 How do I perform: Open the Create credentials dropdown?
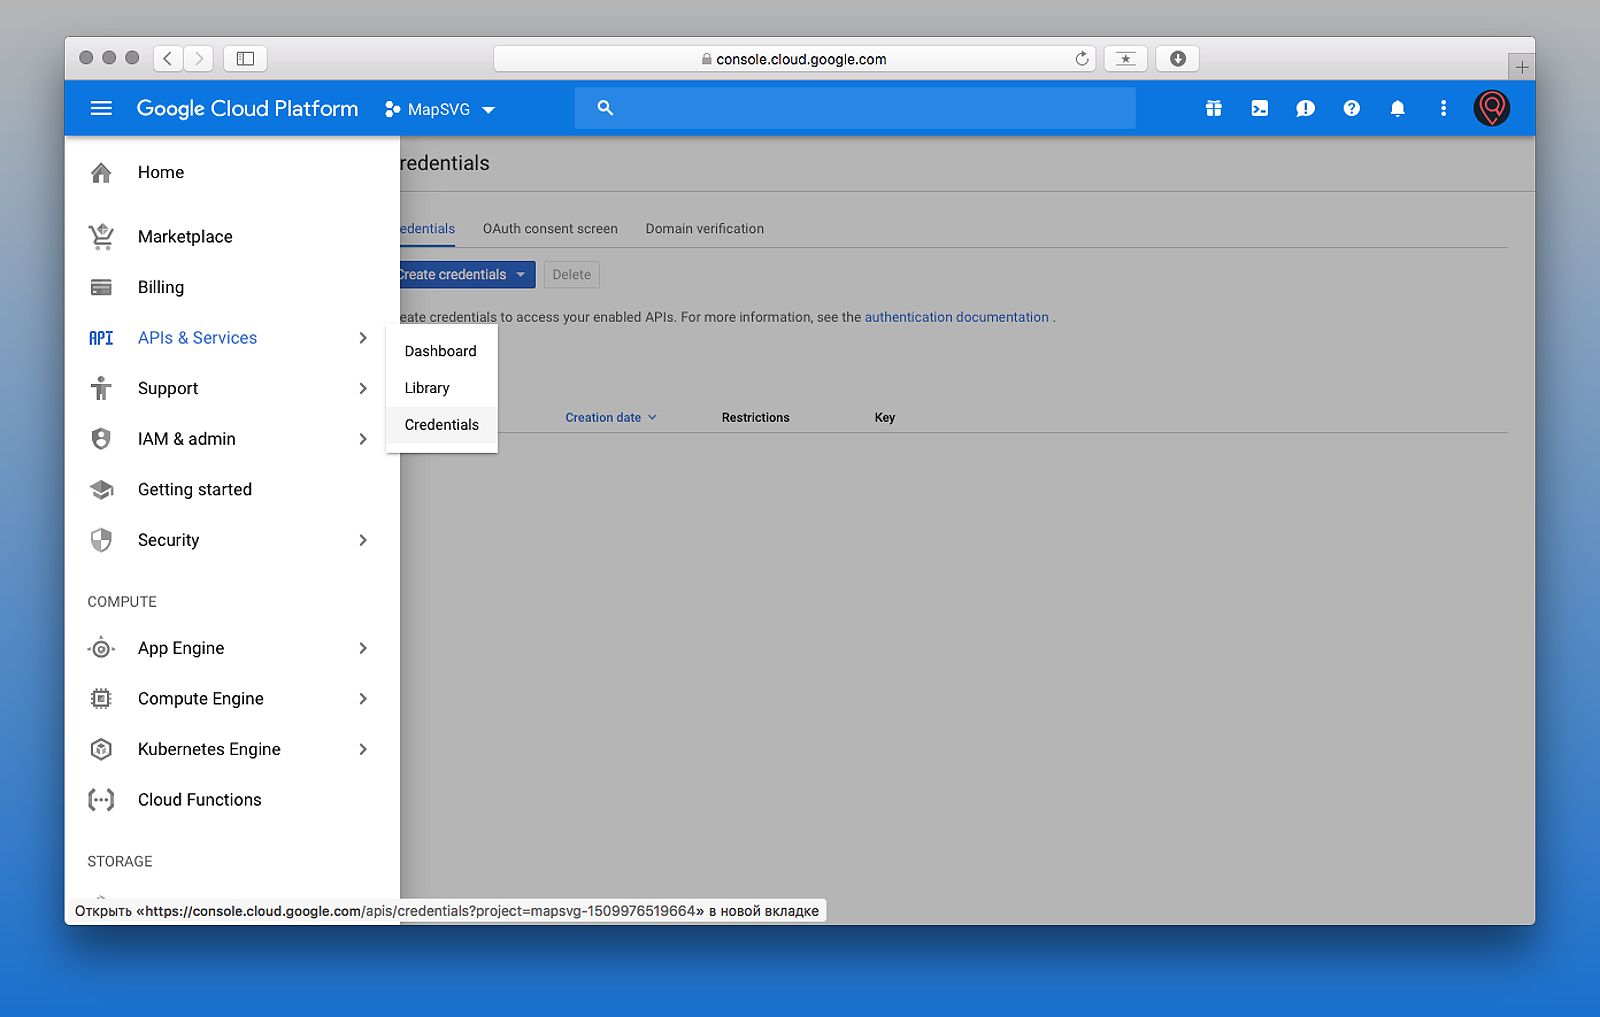pyautogui.click(x=467, y=274)
